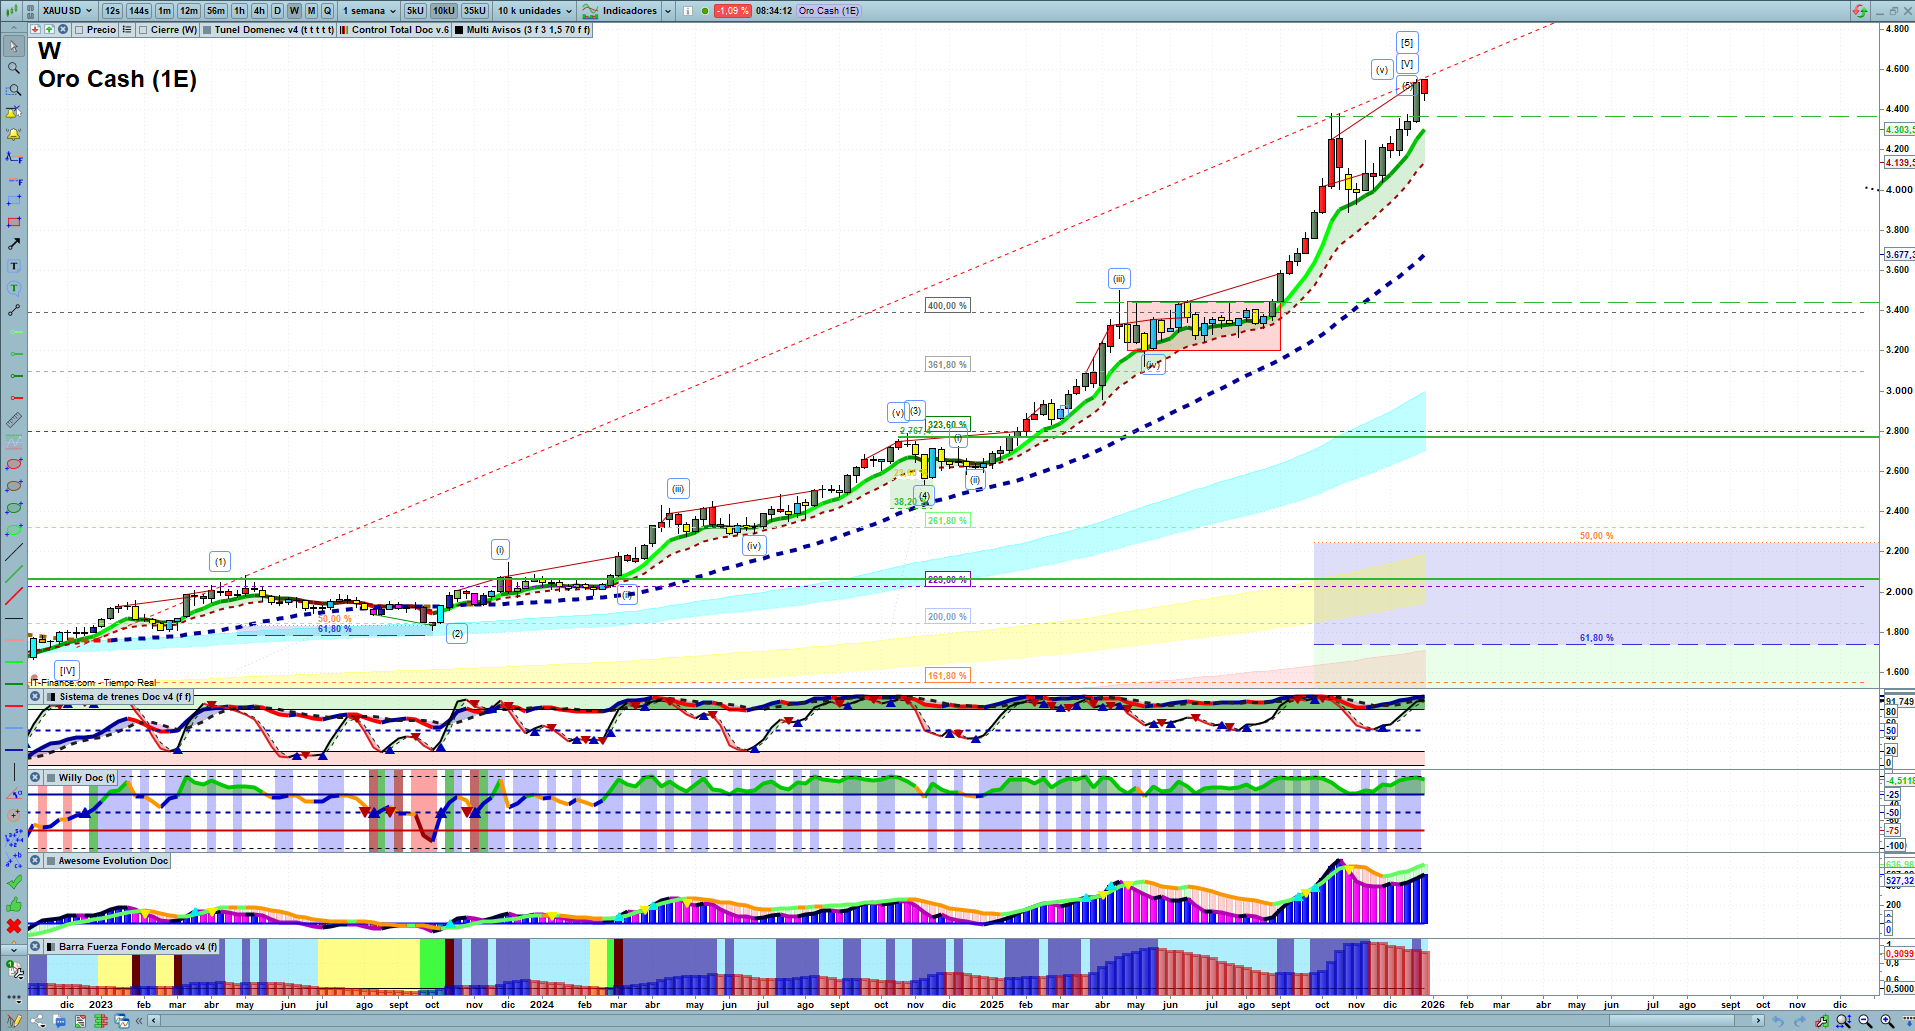Click the Tunel Domenec v4 color swatch
Screen dimensions: 1915x1031
pos(207,30)
